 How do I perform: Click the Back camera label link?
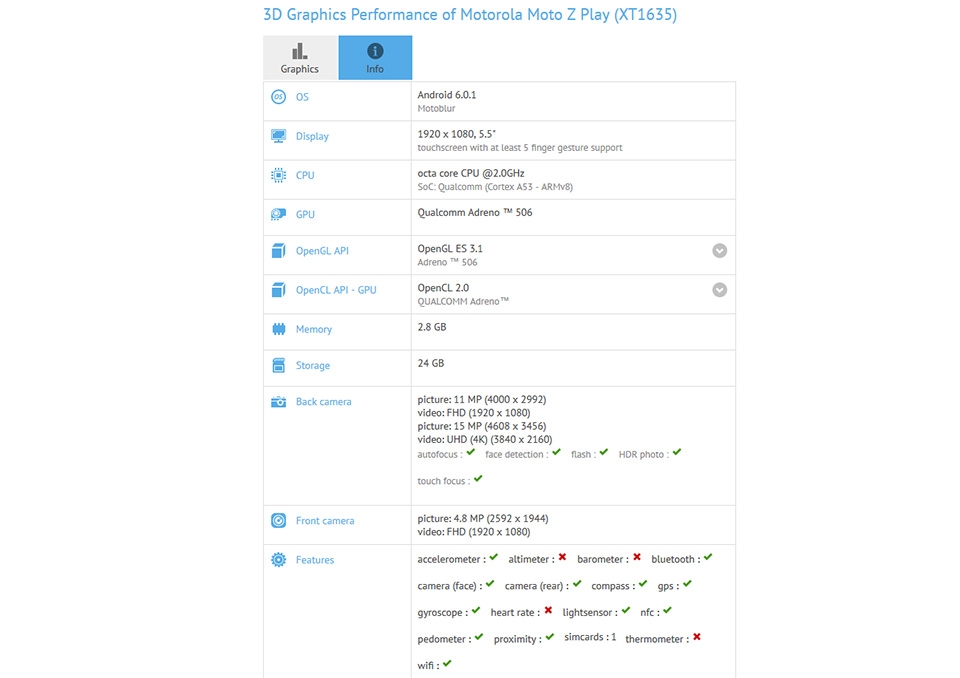(323, 402)
